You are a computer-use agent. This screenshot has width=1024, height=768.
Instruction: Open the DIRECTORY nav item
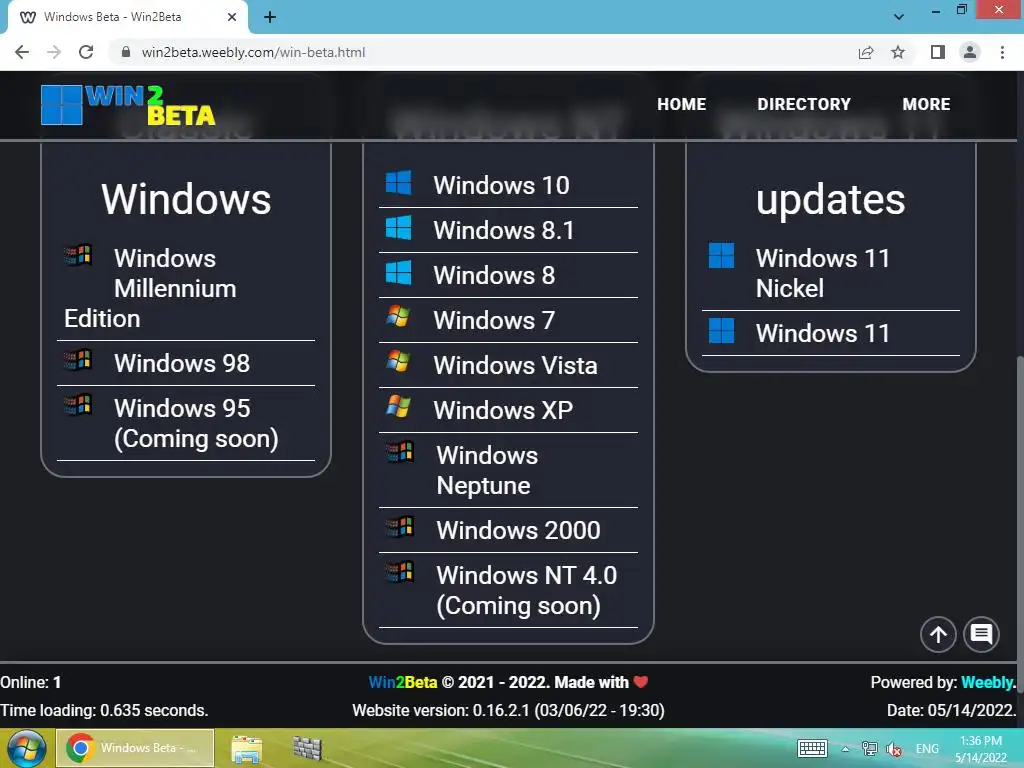804,104
